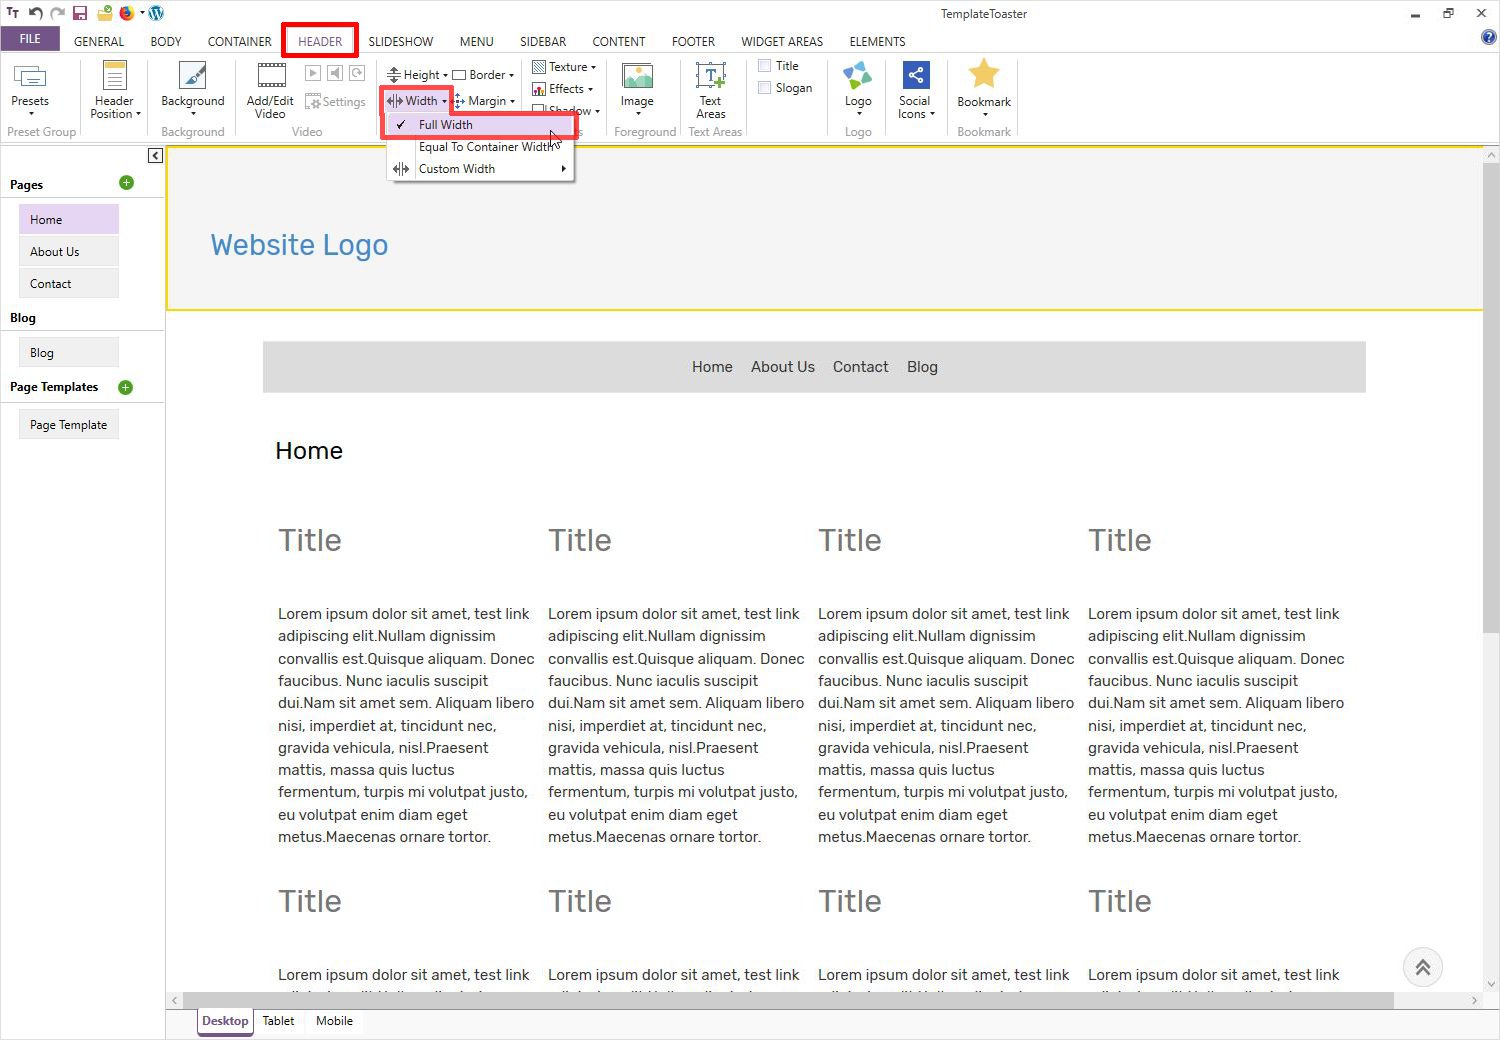Save the project using the floppy disk icon

pos(80,13)
